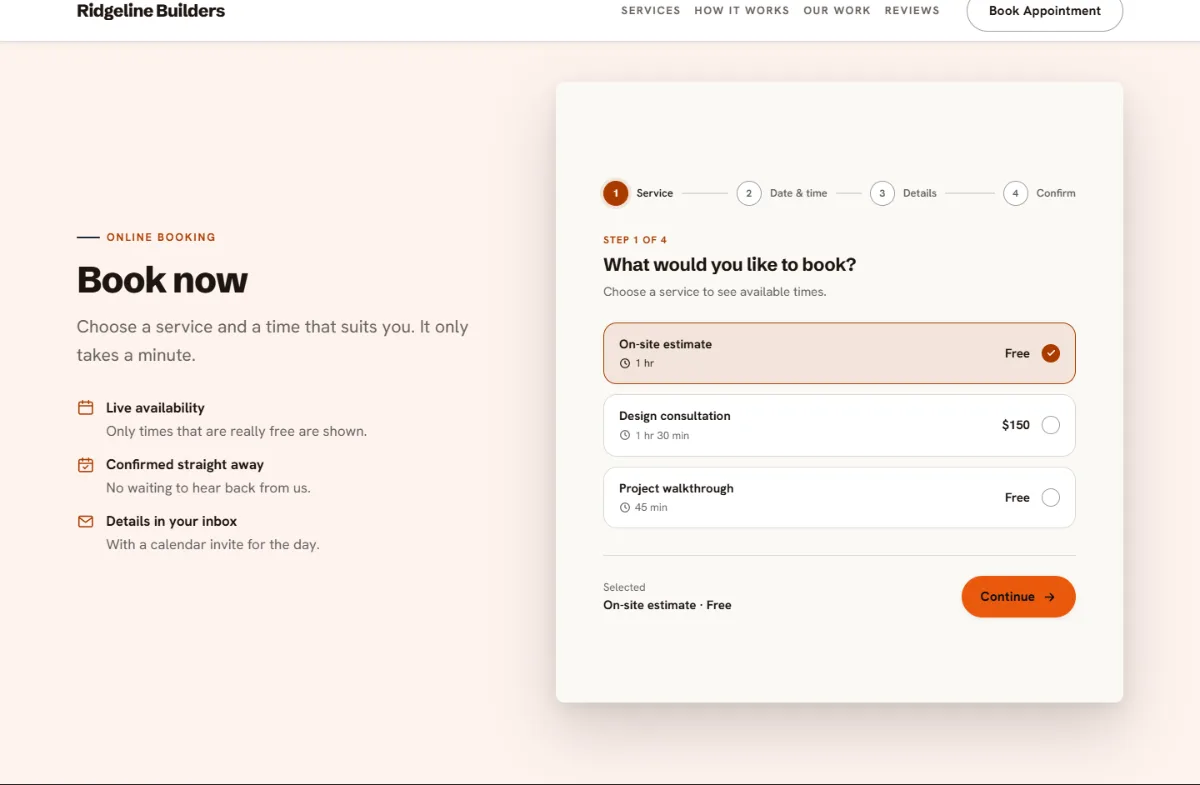Screen dimensions: 1200x785
Task: Open the Services nav item
Action: click(x=651, y=11)
